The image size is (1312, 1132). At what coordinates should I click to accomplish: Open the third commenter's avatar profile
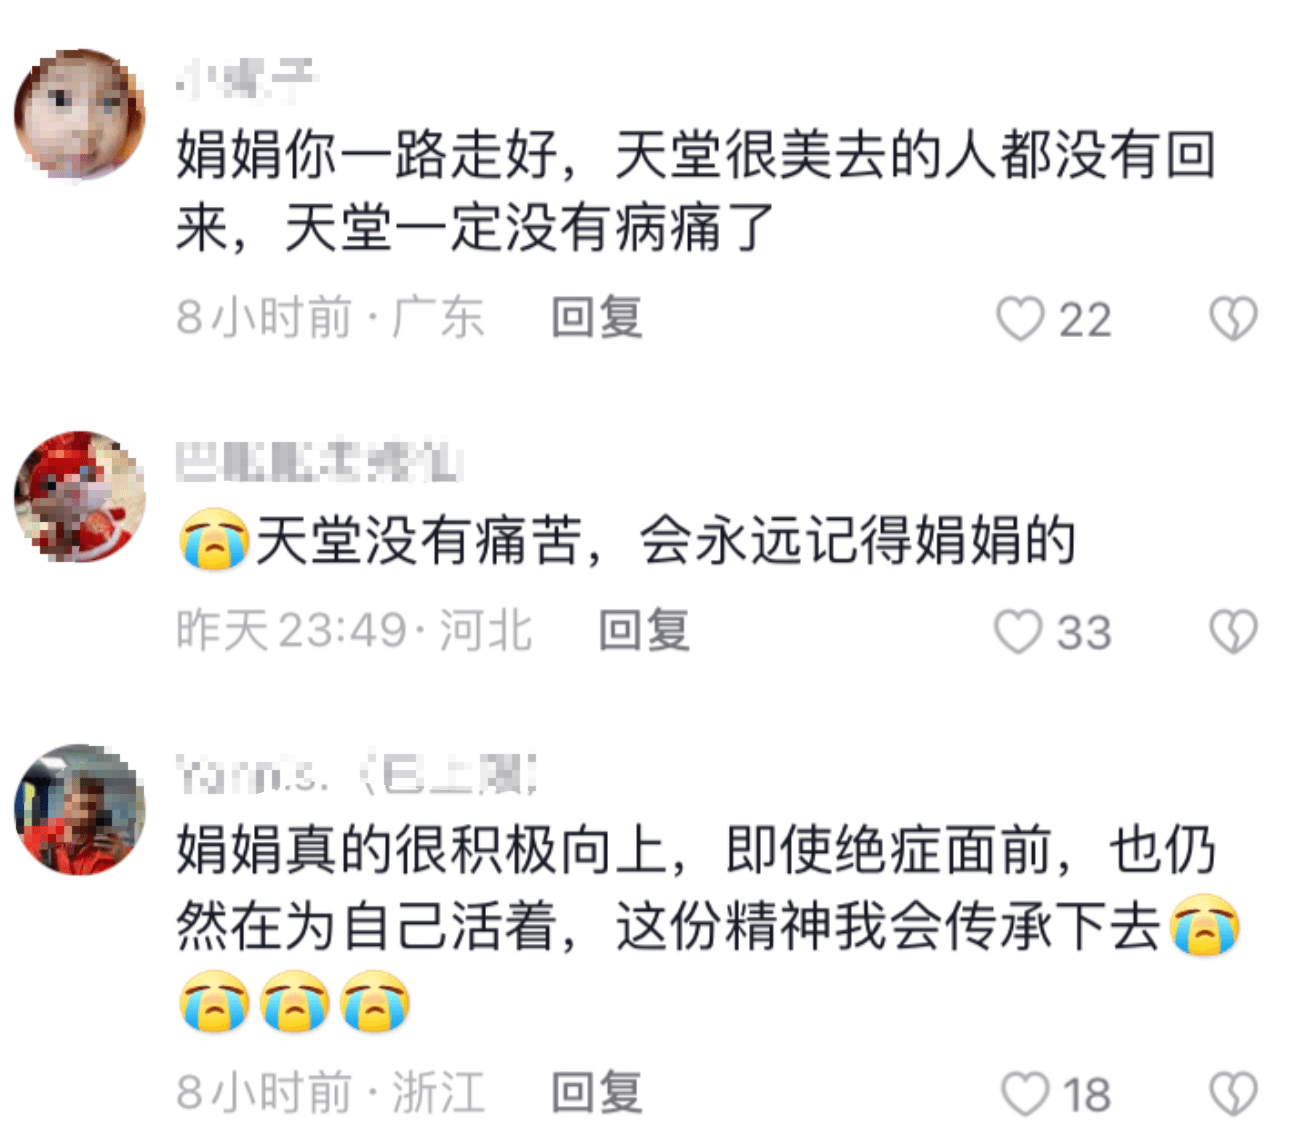tap(80, 809)
